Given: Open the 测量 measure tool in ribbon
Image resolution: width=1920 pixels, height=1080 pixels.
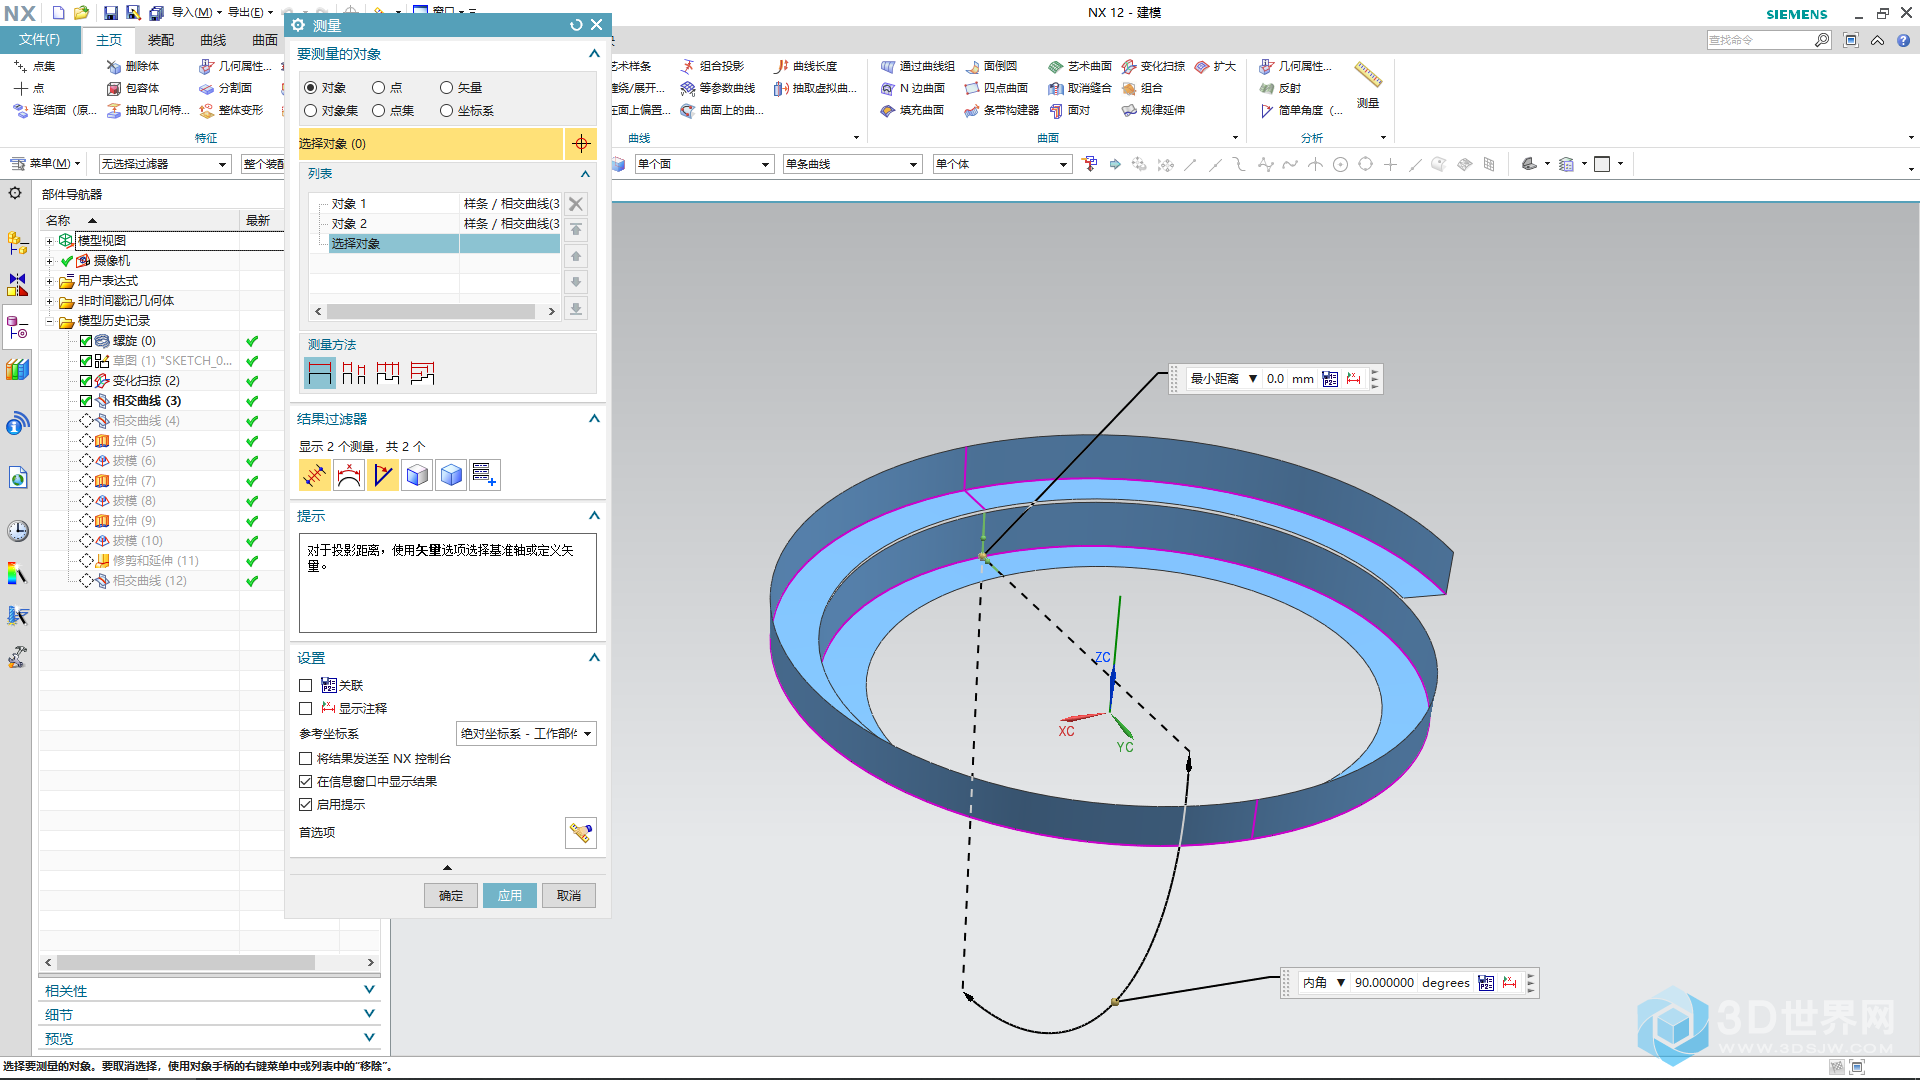Looking at the screenshot, I should [1367, 84].
